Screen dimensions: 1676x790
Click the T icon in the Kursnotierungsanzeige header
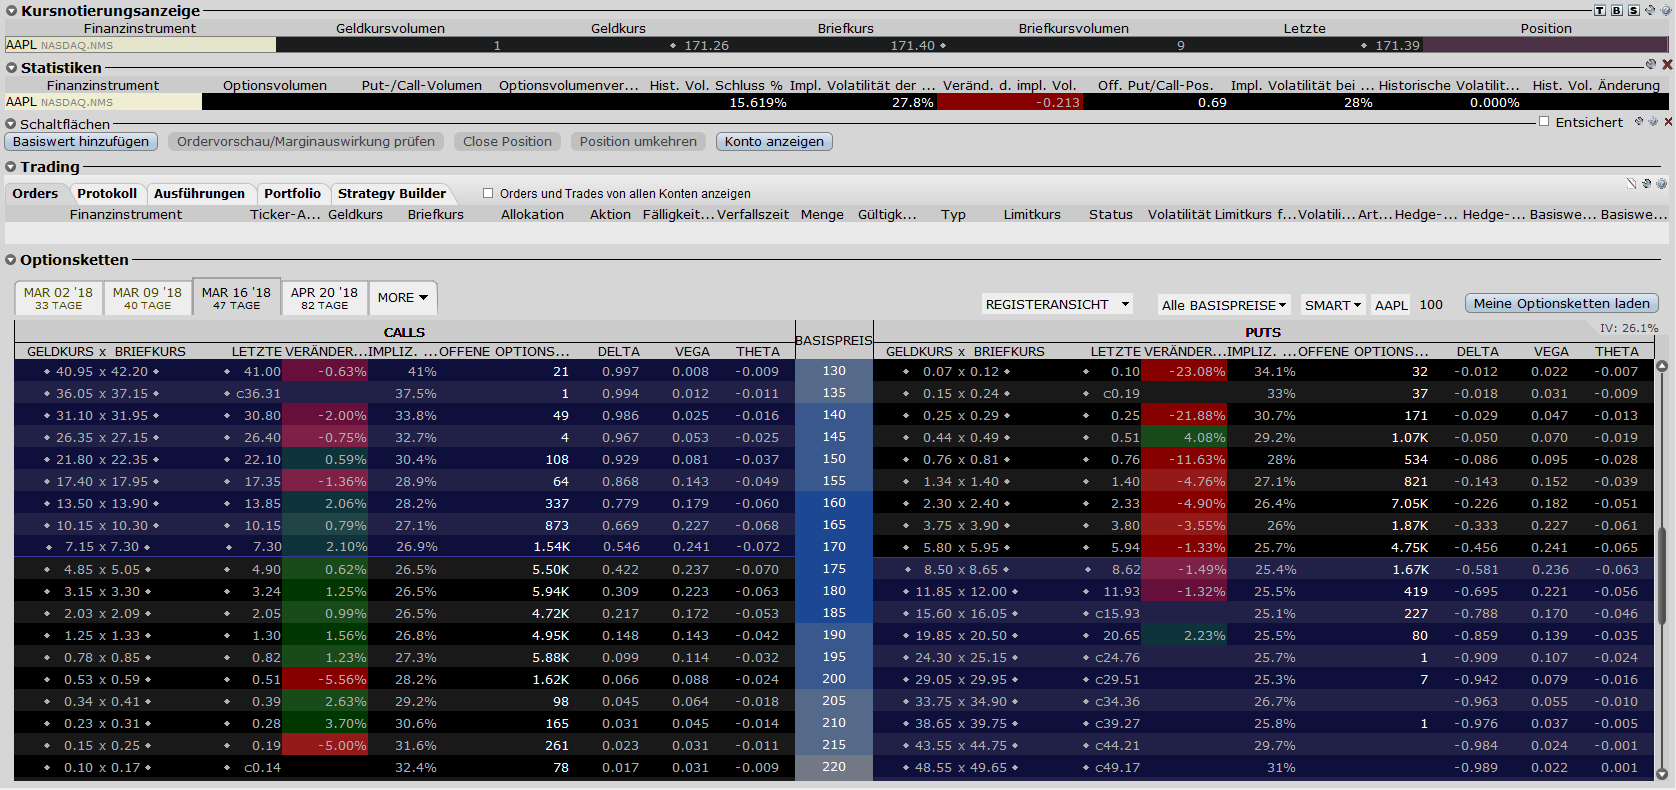point(1600,11)
